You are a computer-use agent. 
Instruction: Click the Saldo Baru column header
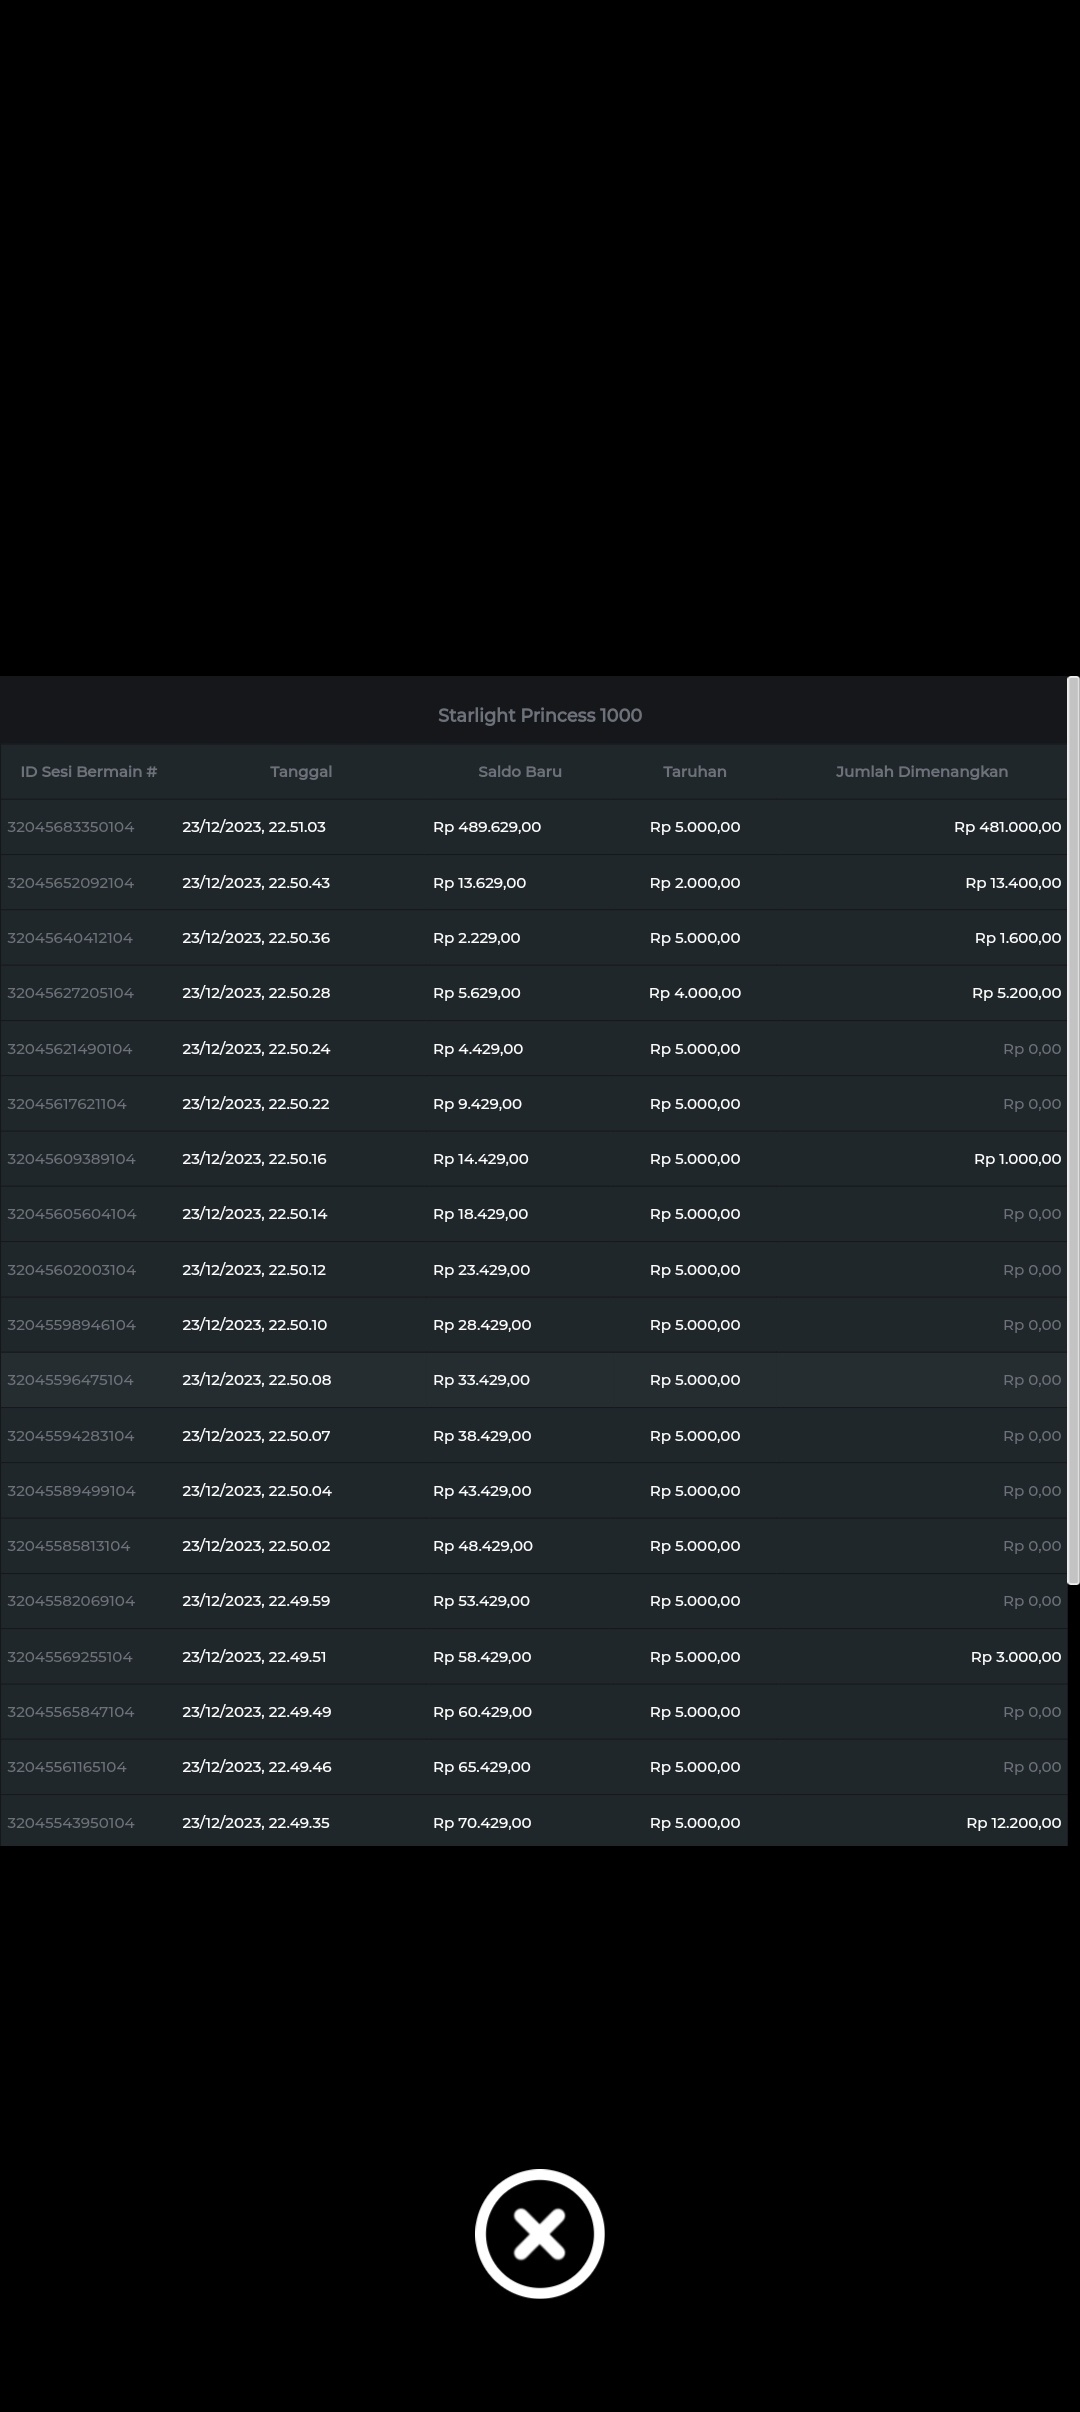[x=519, y=771]
